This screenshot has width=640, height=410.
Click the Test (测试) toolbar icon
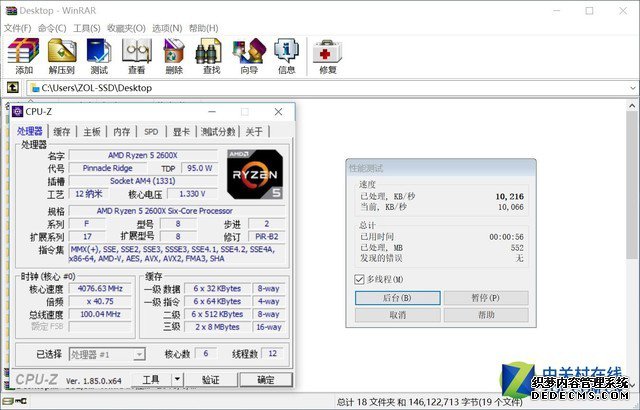pyautogui.click(x=99, y=56)
